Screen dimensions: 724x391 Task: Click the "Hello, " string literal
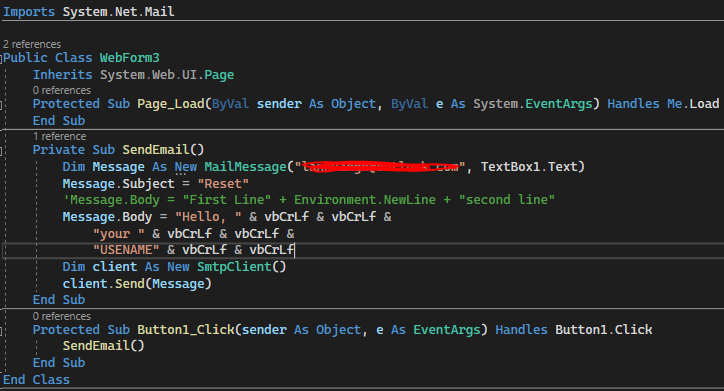point(208,217)
